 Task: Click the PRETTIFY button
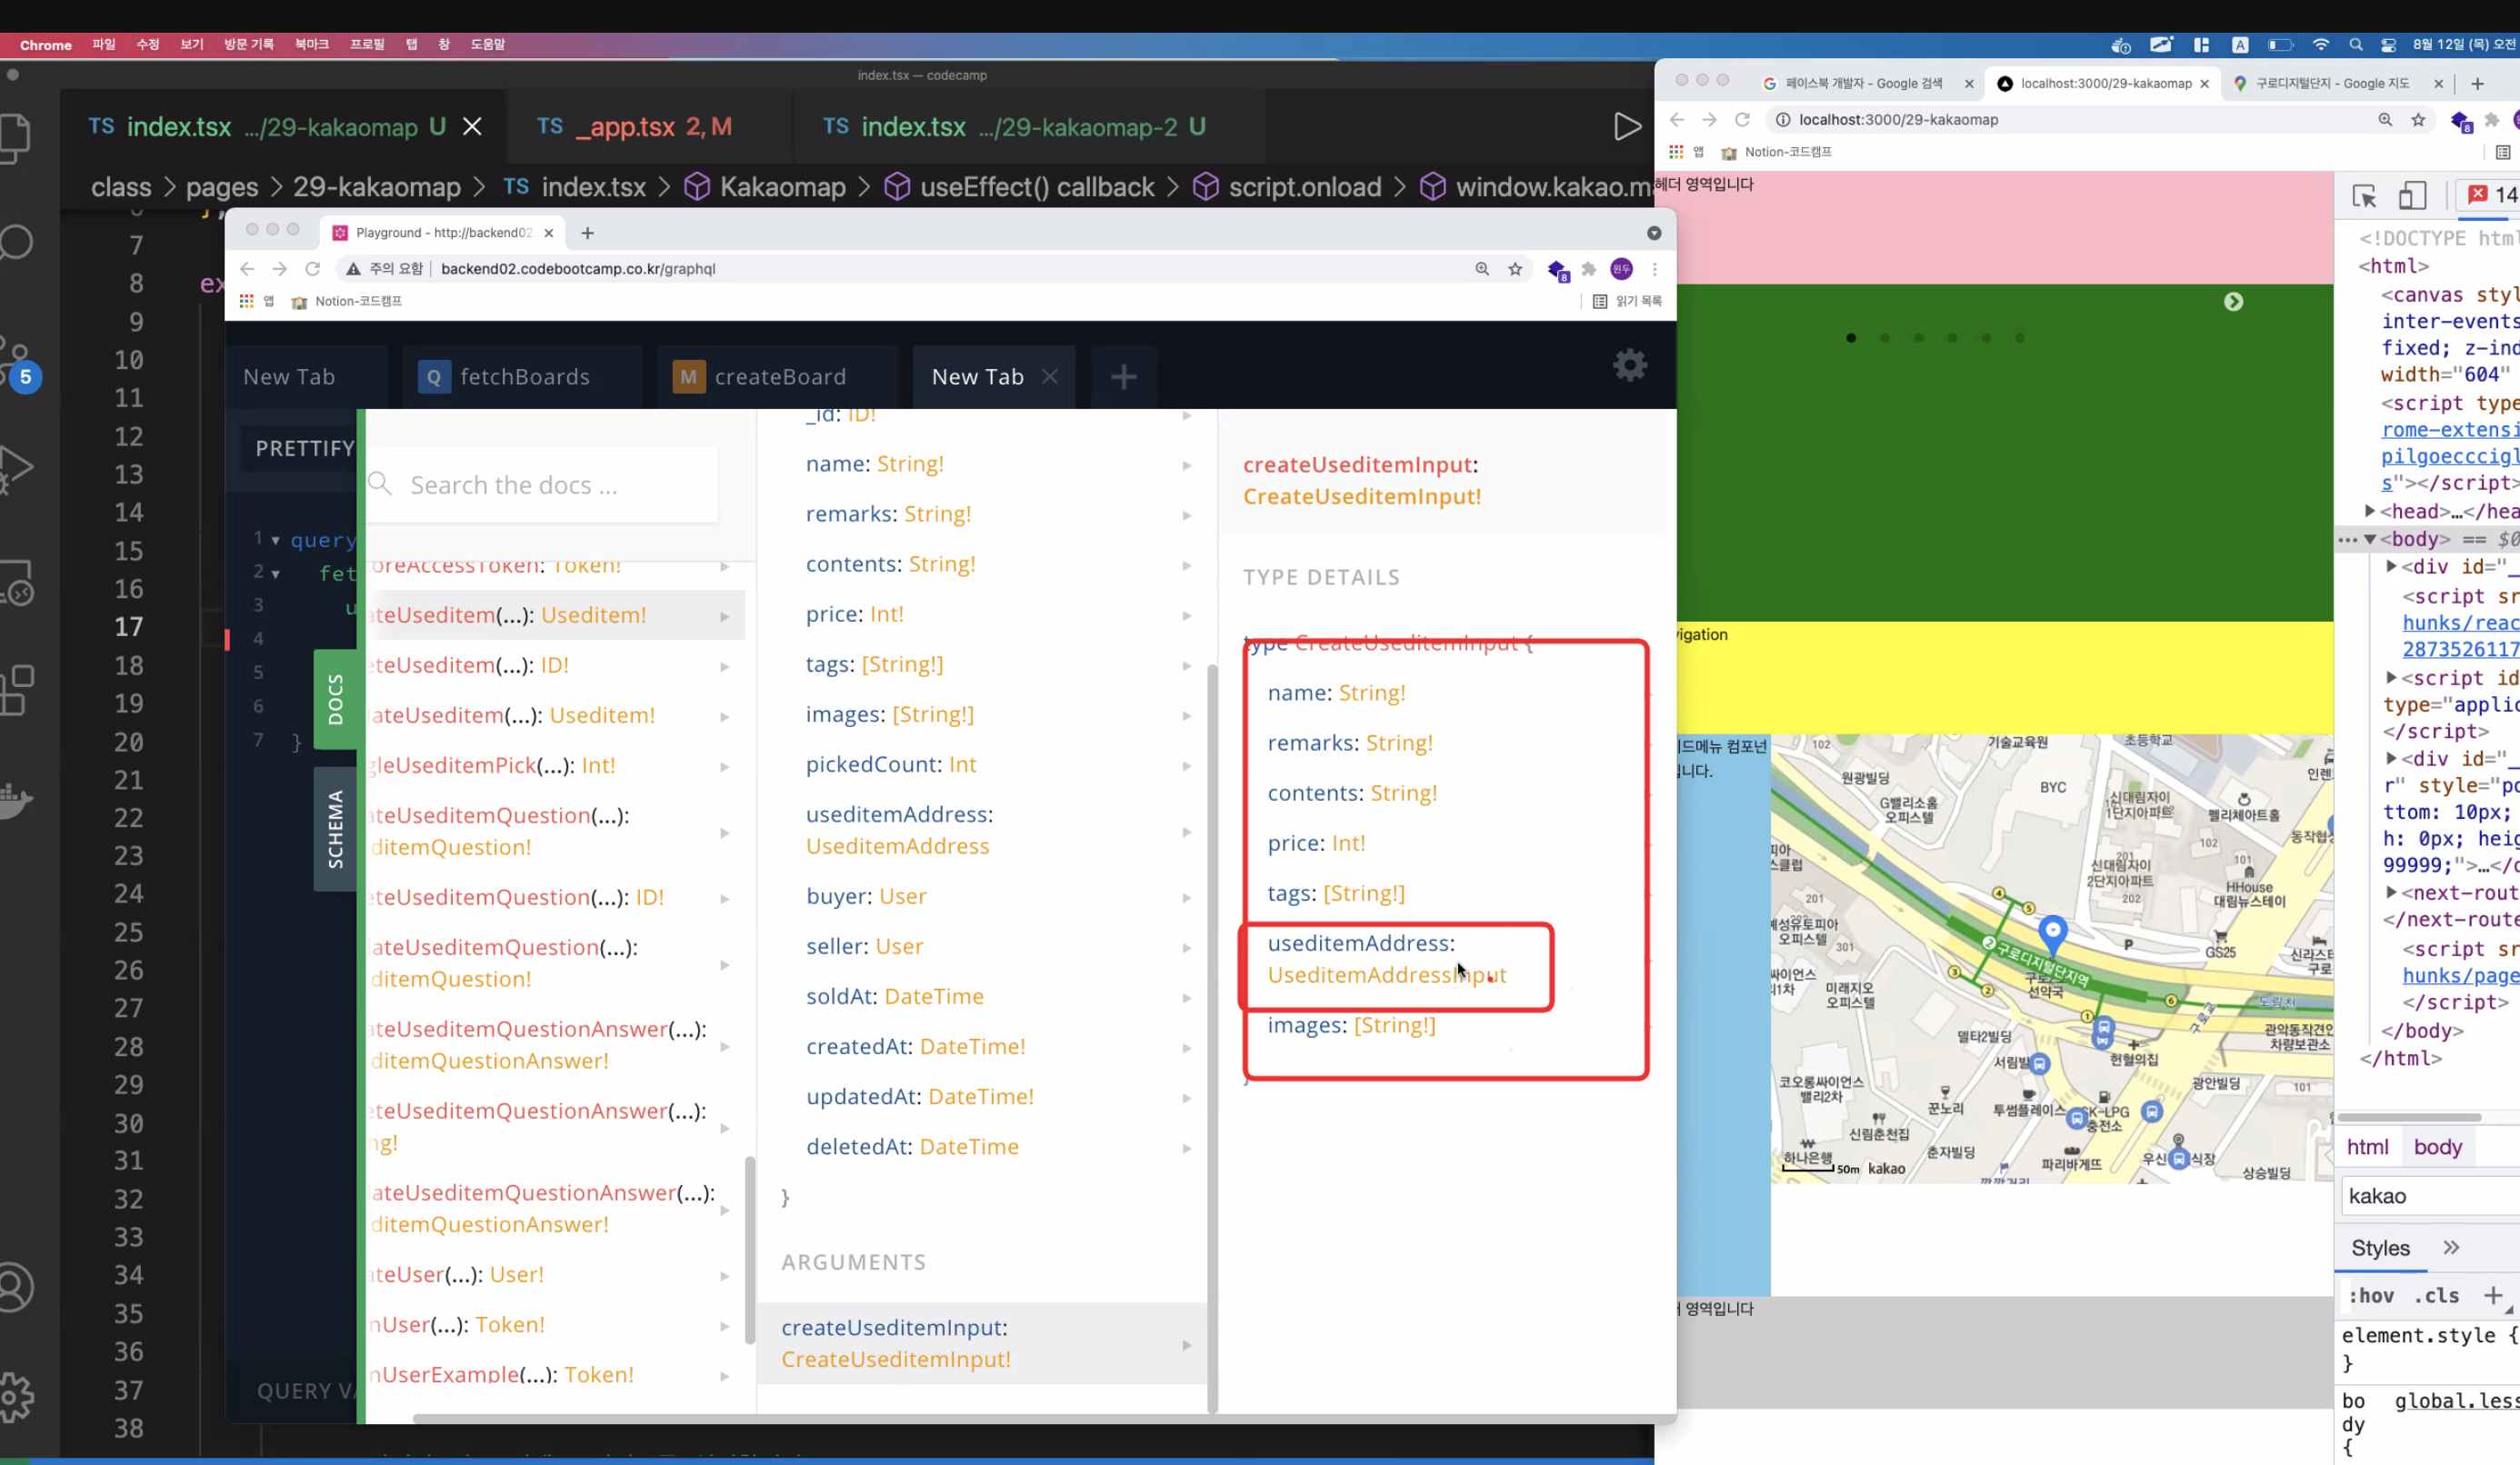point(303,449)
